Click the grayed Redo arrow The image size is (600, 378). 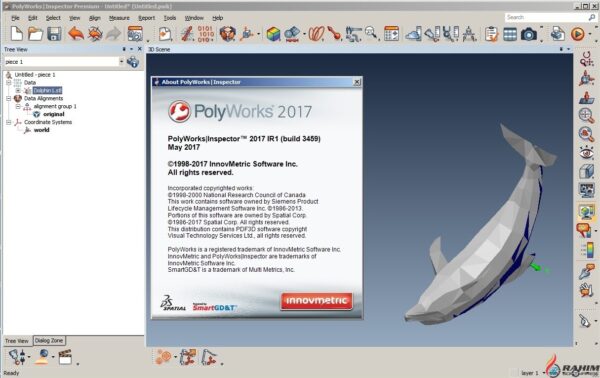pyautogui.click(x=113, y=34)
